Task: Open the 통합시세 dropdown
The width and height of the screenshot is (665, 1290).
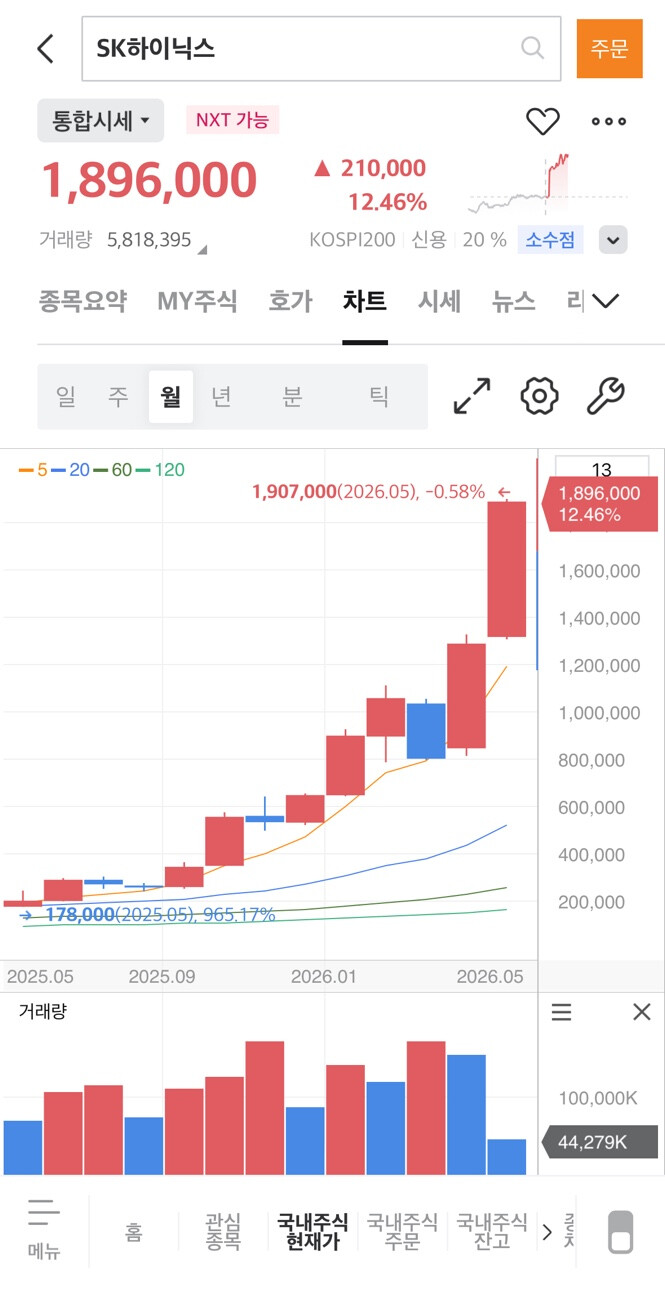Action: coord(100,121)
